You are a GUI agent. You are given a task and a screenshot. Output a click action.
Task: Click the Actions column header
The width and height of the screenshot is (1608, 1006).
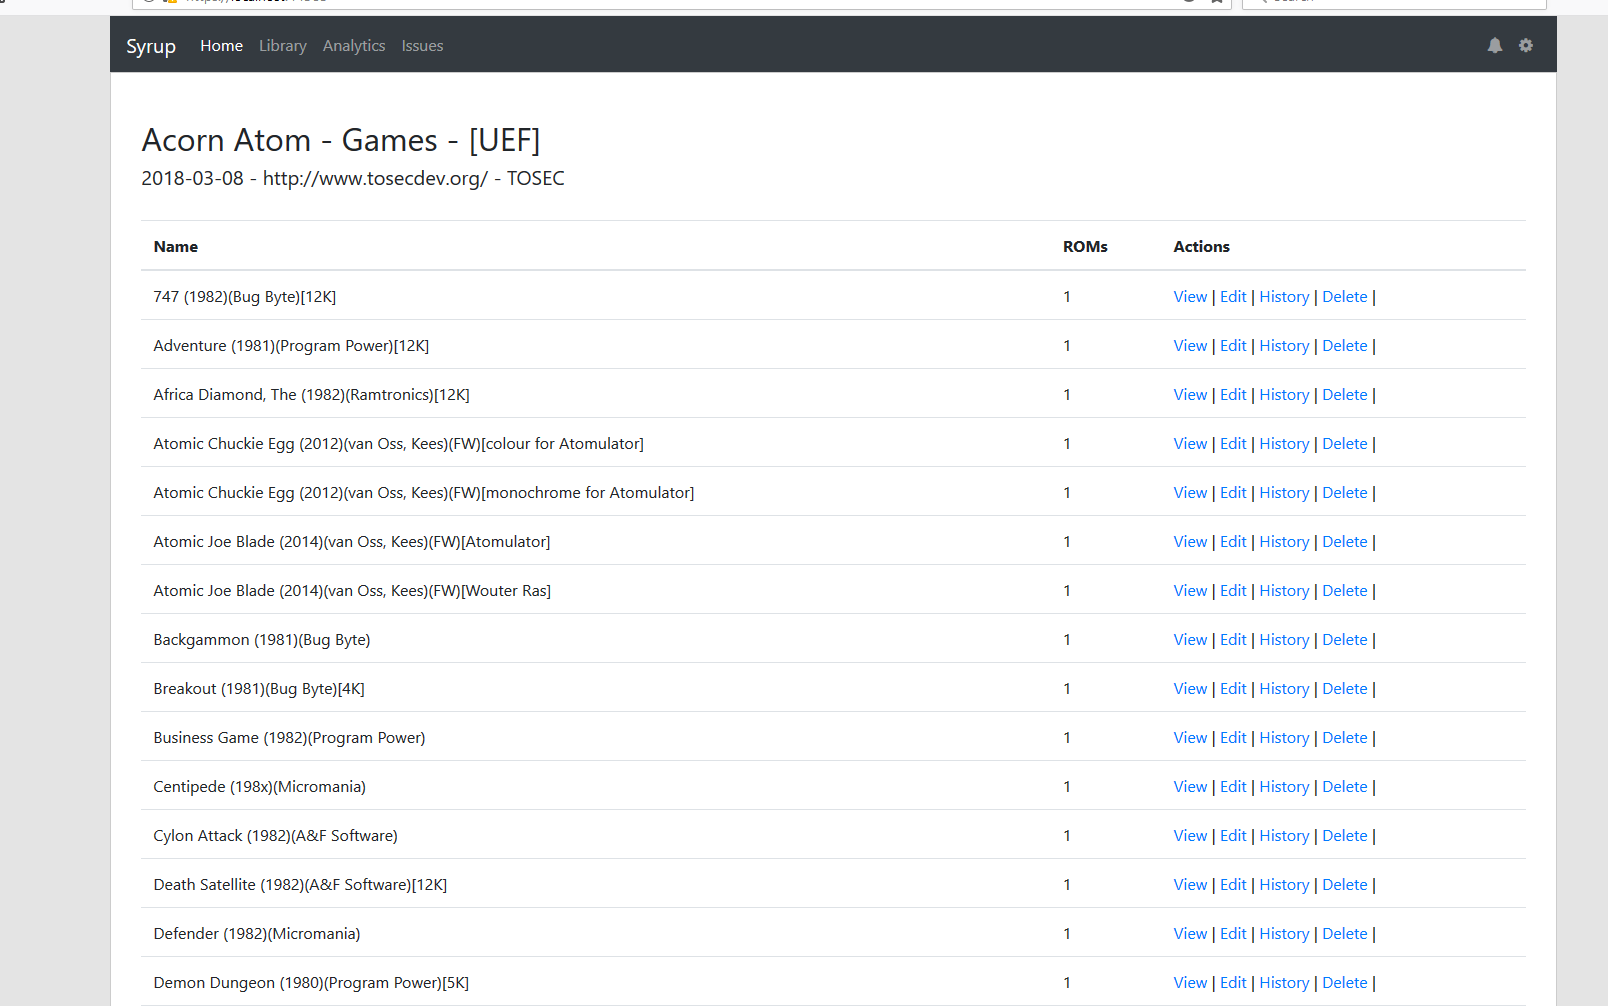[x=1201, y=247]
